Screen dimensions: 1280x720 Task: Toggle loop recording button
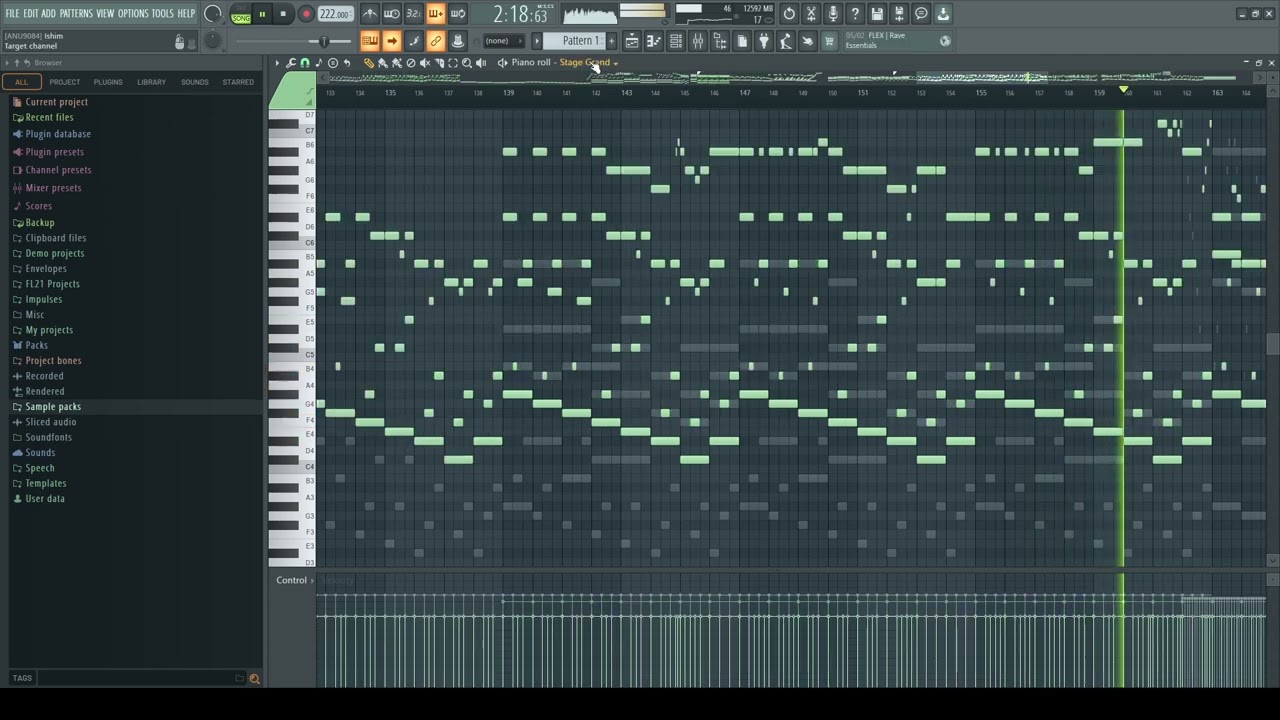pyautogui.click(x=458, y=14)
